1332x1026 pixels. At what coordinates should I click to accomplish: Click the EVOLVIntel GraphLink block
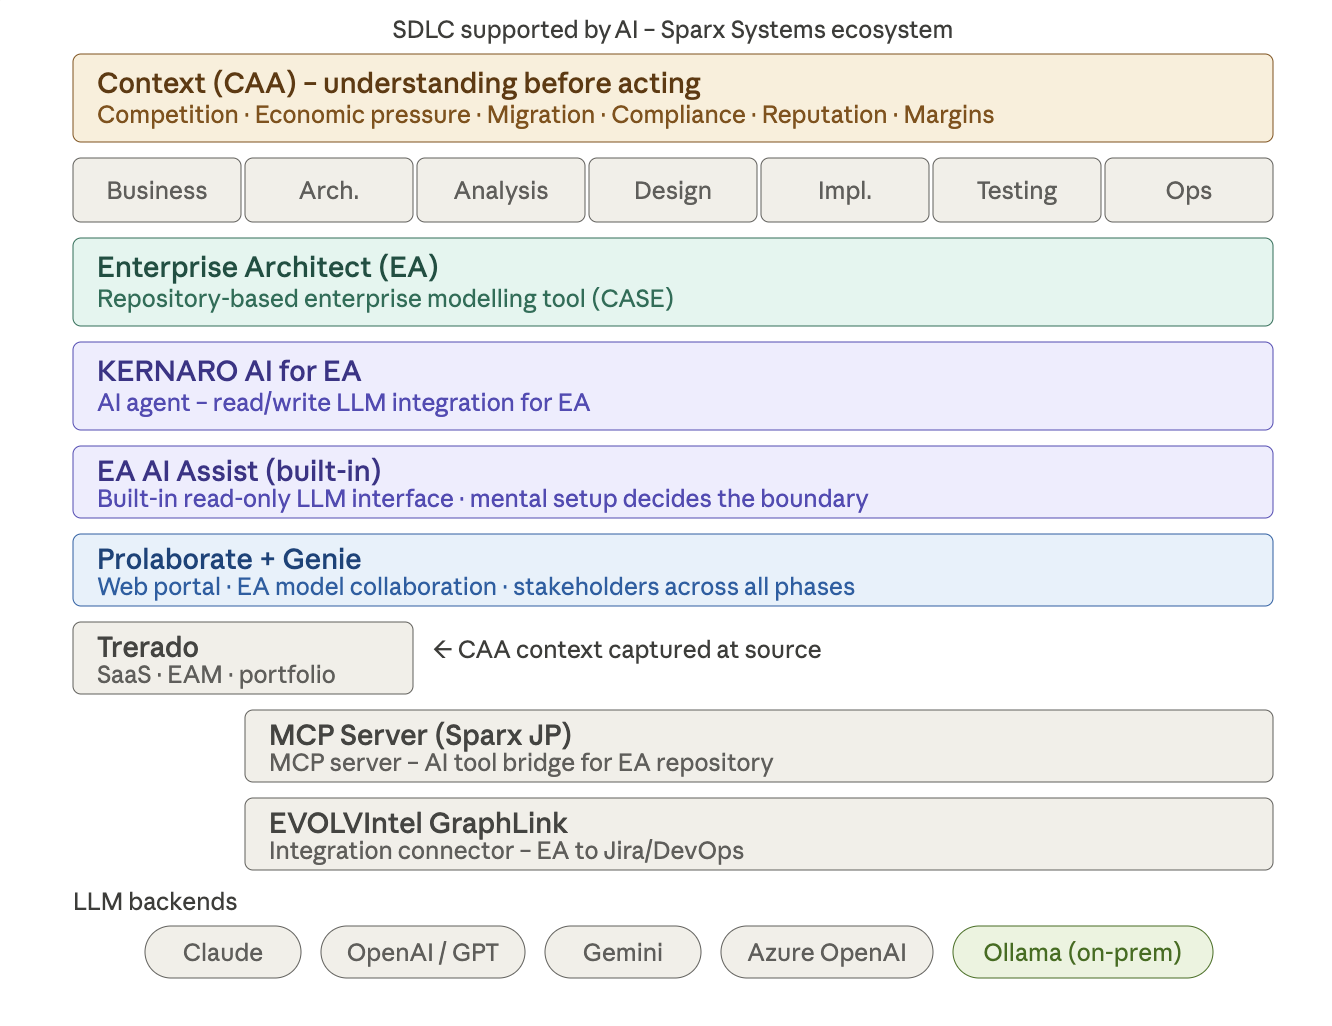pos(759,834)
